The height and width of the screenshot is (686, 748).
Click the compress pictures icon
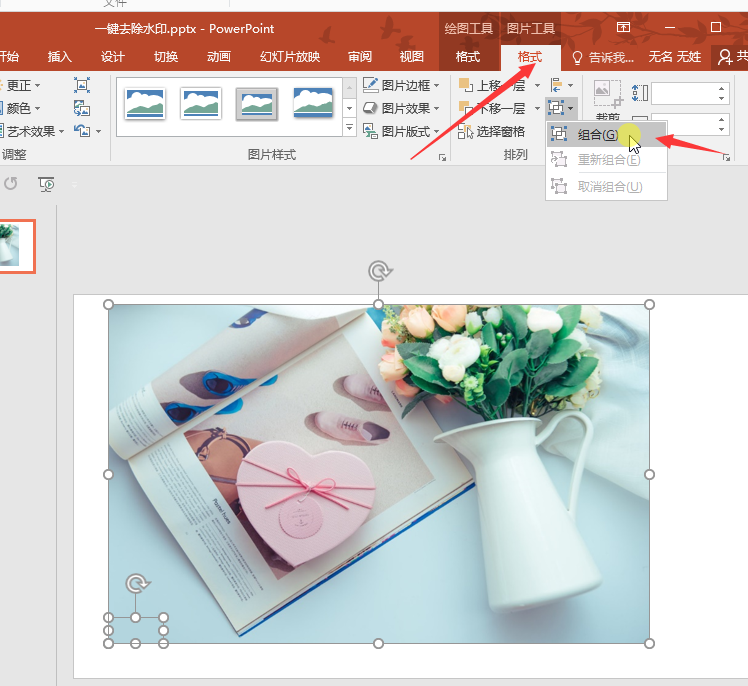[x=82, y=85]
